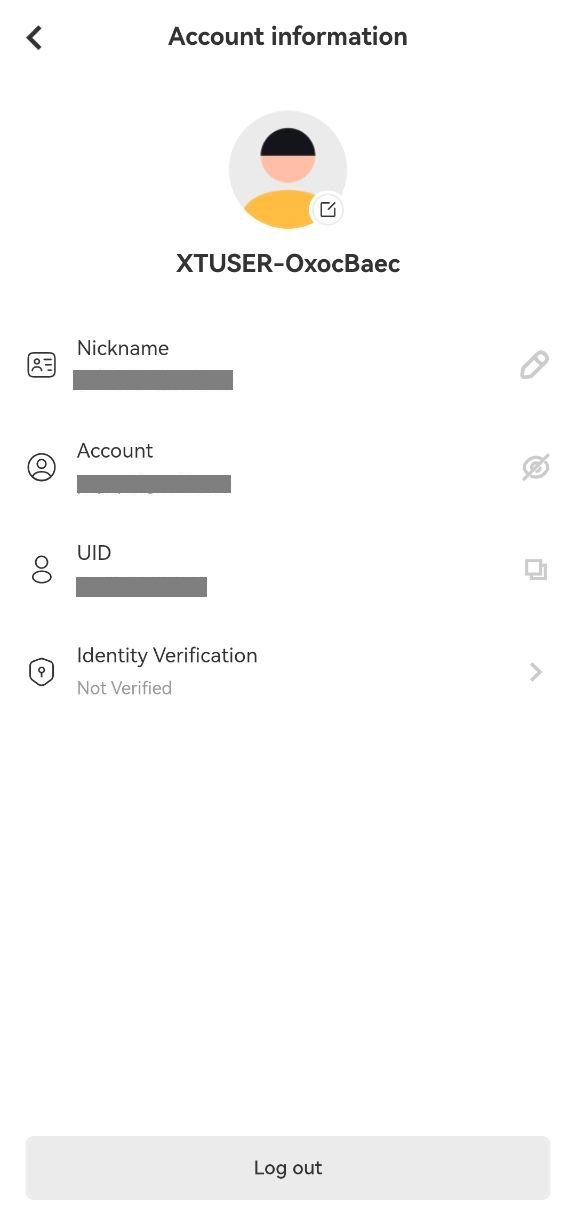Open the Account information screen header
Screen dimensions: 576x1232
click(288, 36)
